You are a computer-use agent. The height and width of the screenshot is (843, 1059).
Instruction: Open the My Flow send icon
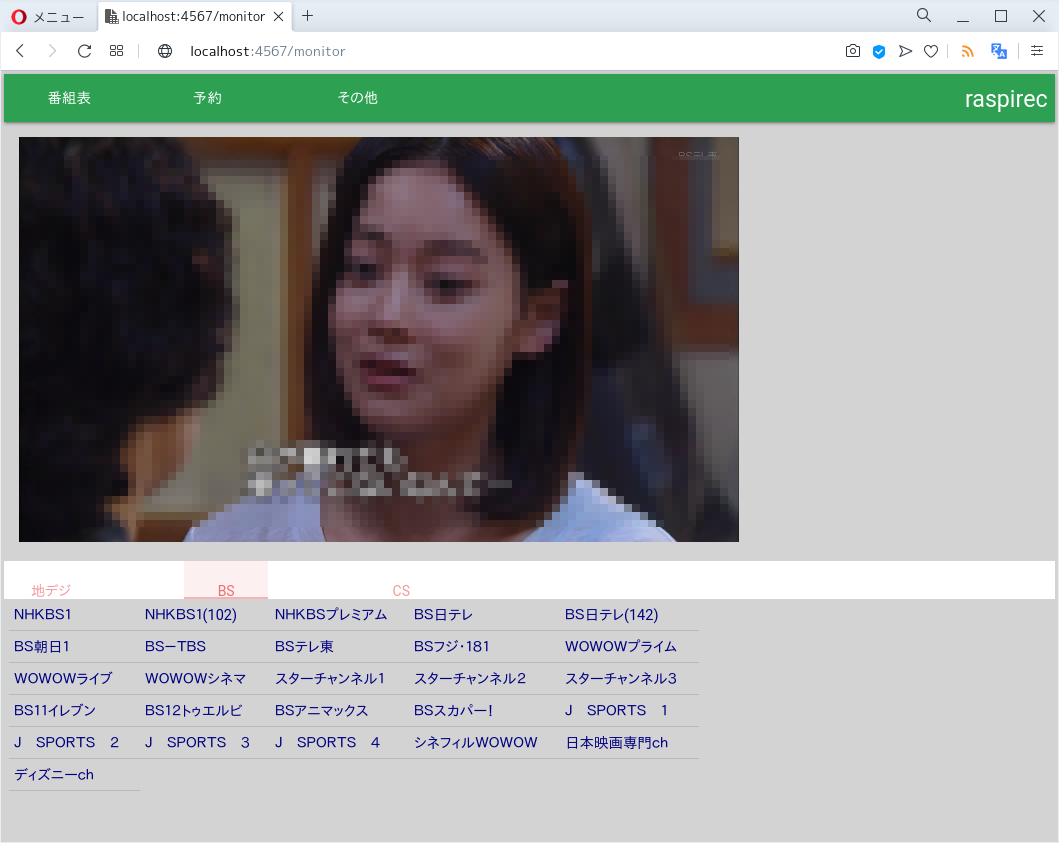[x=905, y=51]
